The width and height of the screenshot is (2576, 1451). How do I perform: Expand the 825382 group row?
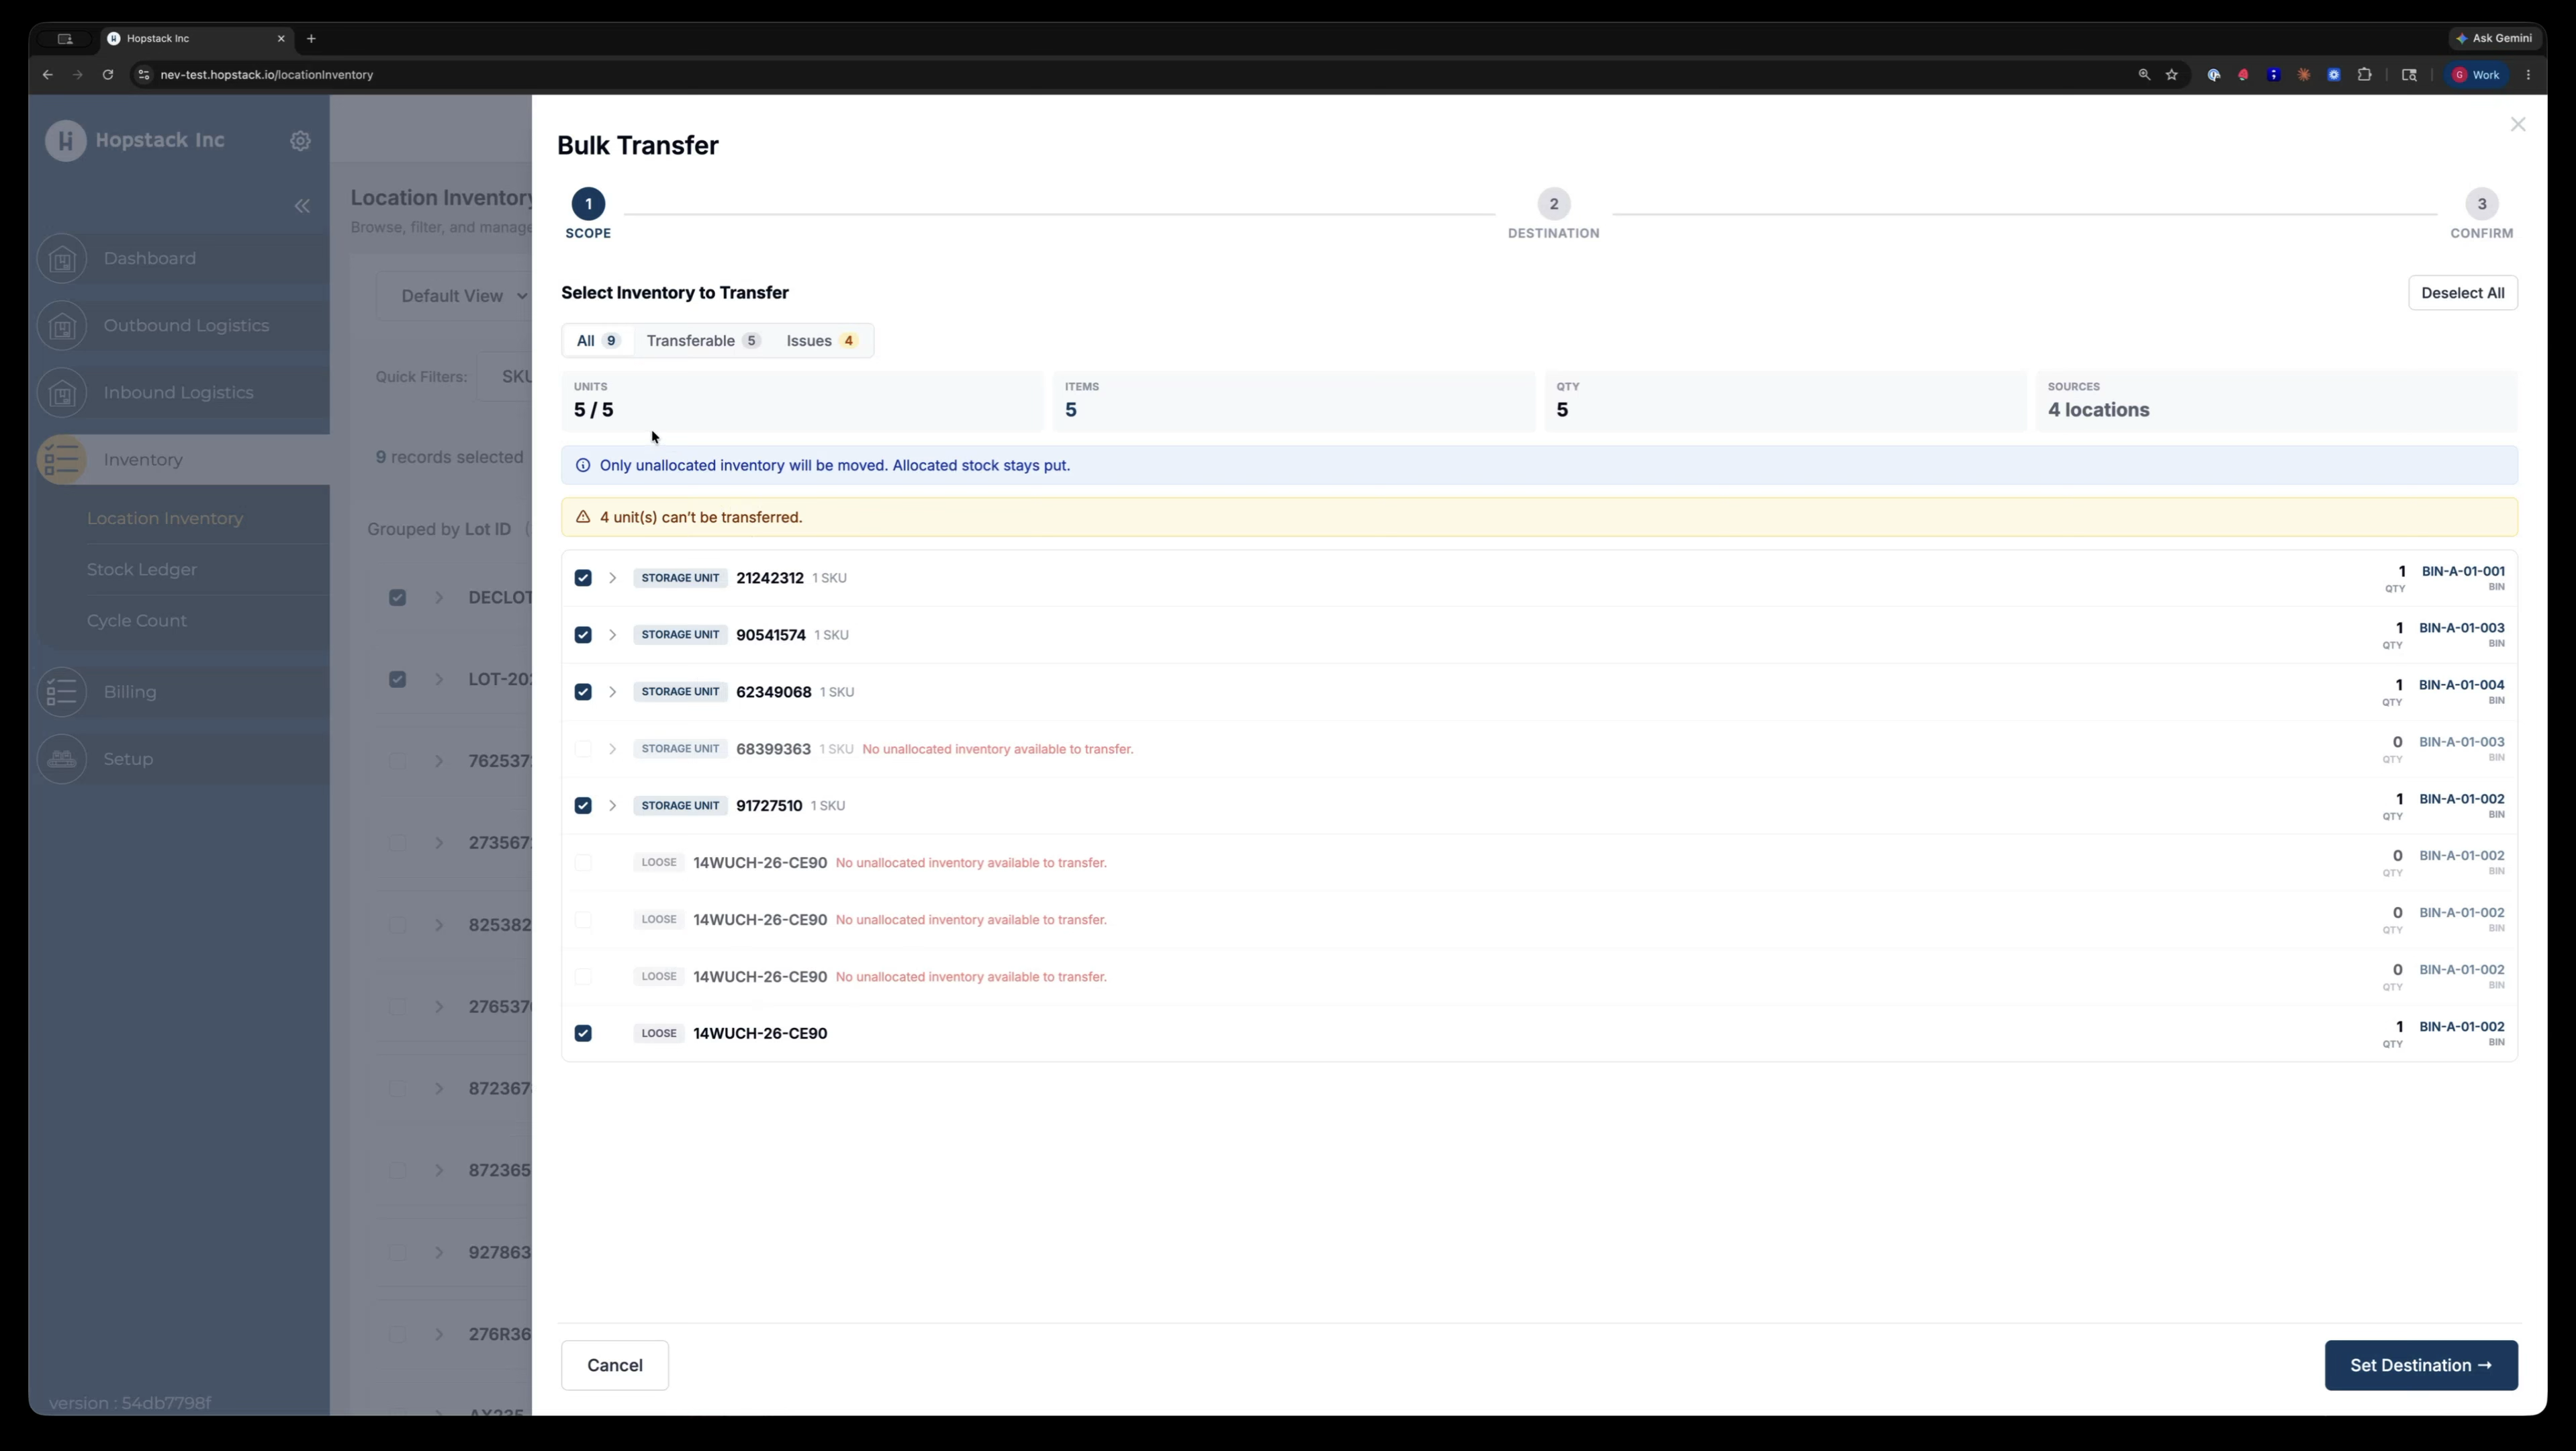point(439,926)
